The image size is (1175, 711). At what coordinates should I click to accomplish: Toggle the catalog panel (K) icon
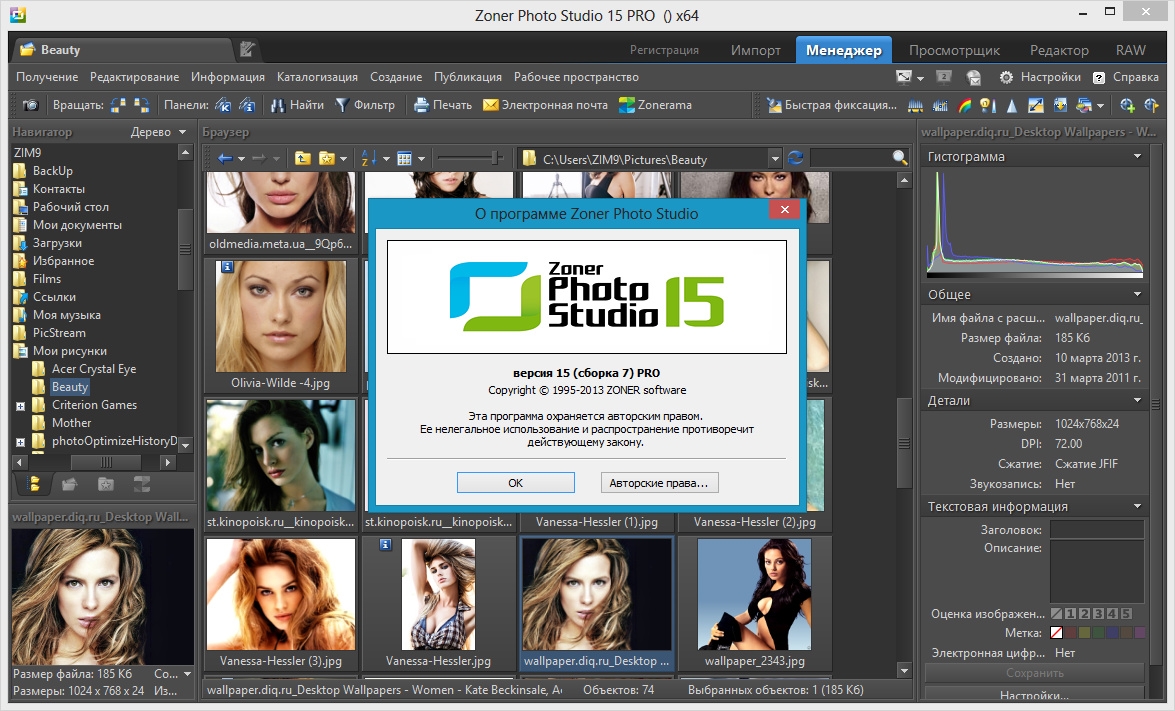click(223, 106)
